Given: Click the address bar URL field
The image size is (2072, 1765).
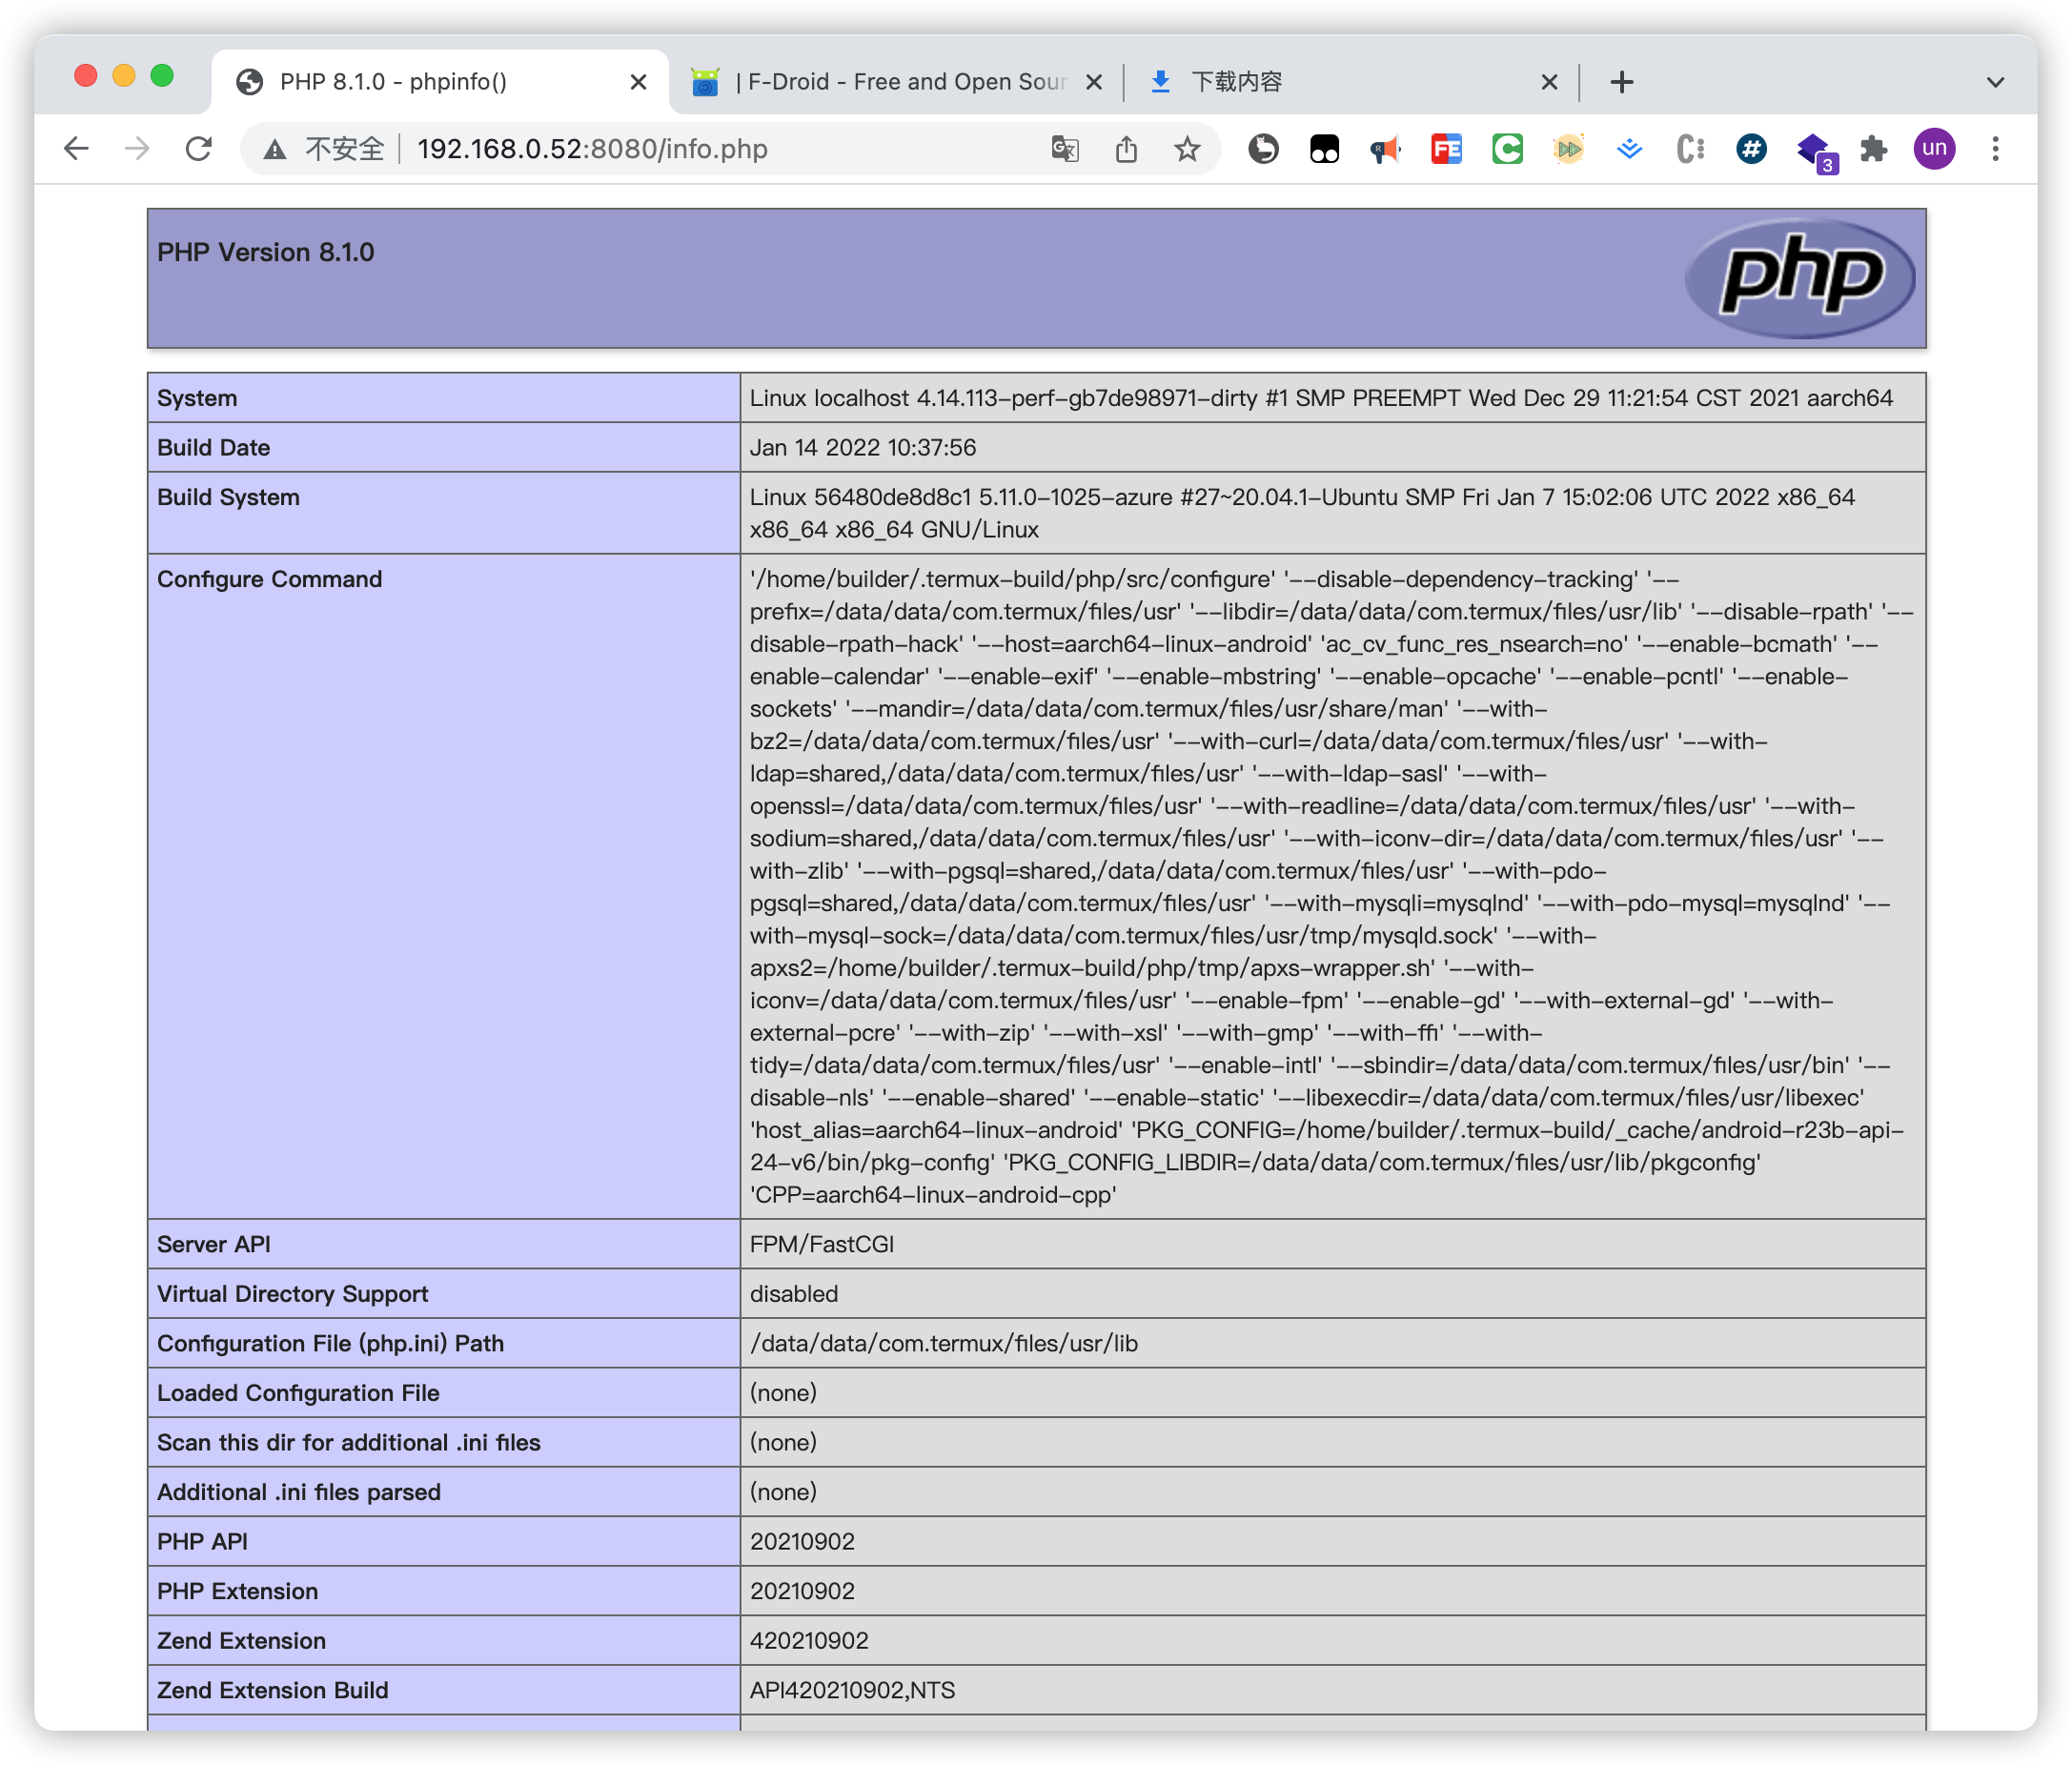Looking at the screenshot, I should 592,148.
